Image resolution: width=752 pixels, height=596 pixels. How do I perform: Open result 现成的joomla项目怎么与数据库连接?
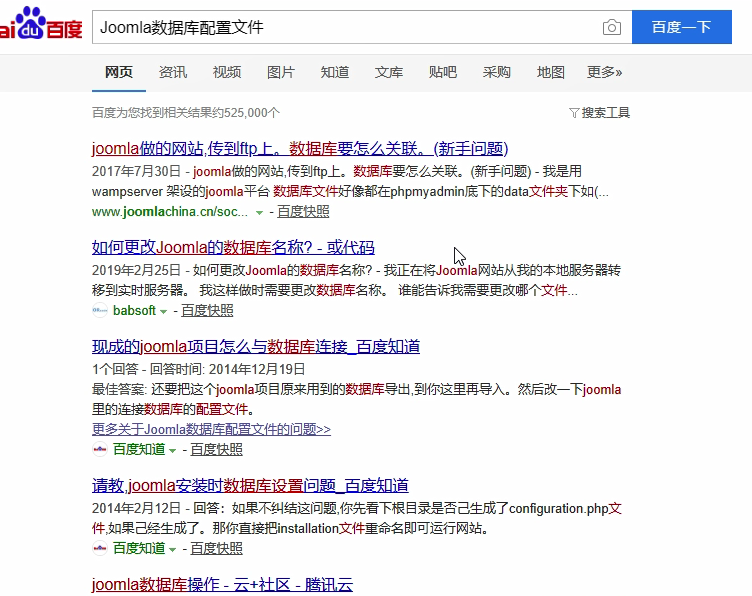[x=256, y=346]
